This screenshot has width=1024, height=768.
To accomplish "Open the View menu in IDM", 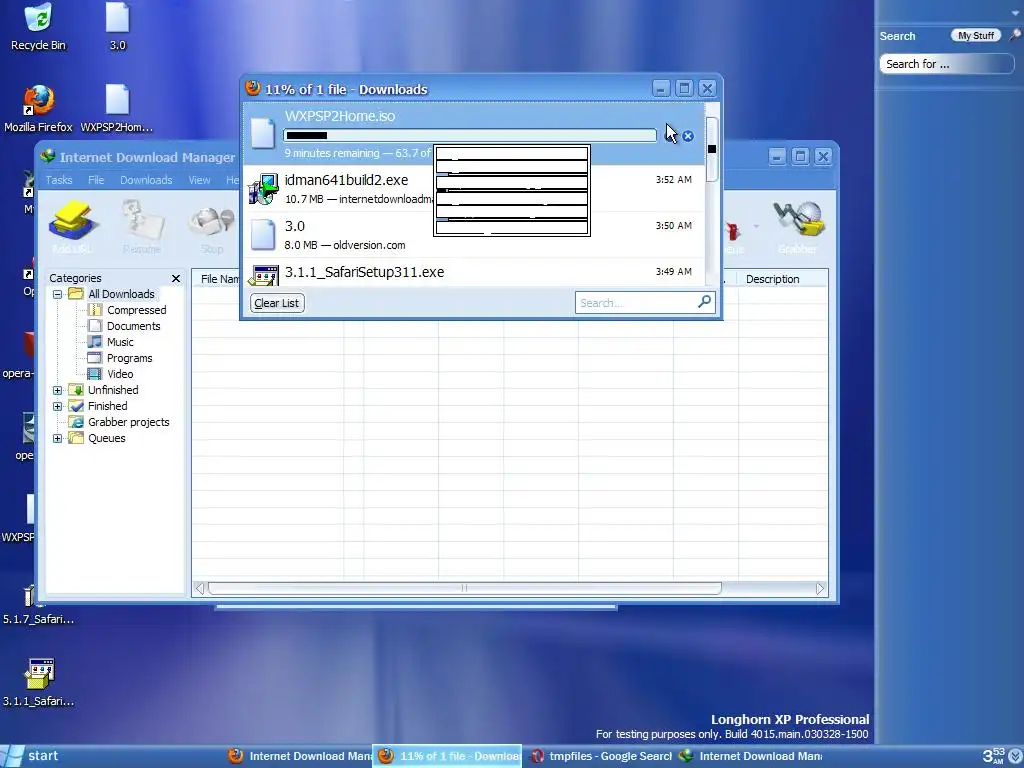I will (x=199, y=180).
